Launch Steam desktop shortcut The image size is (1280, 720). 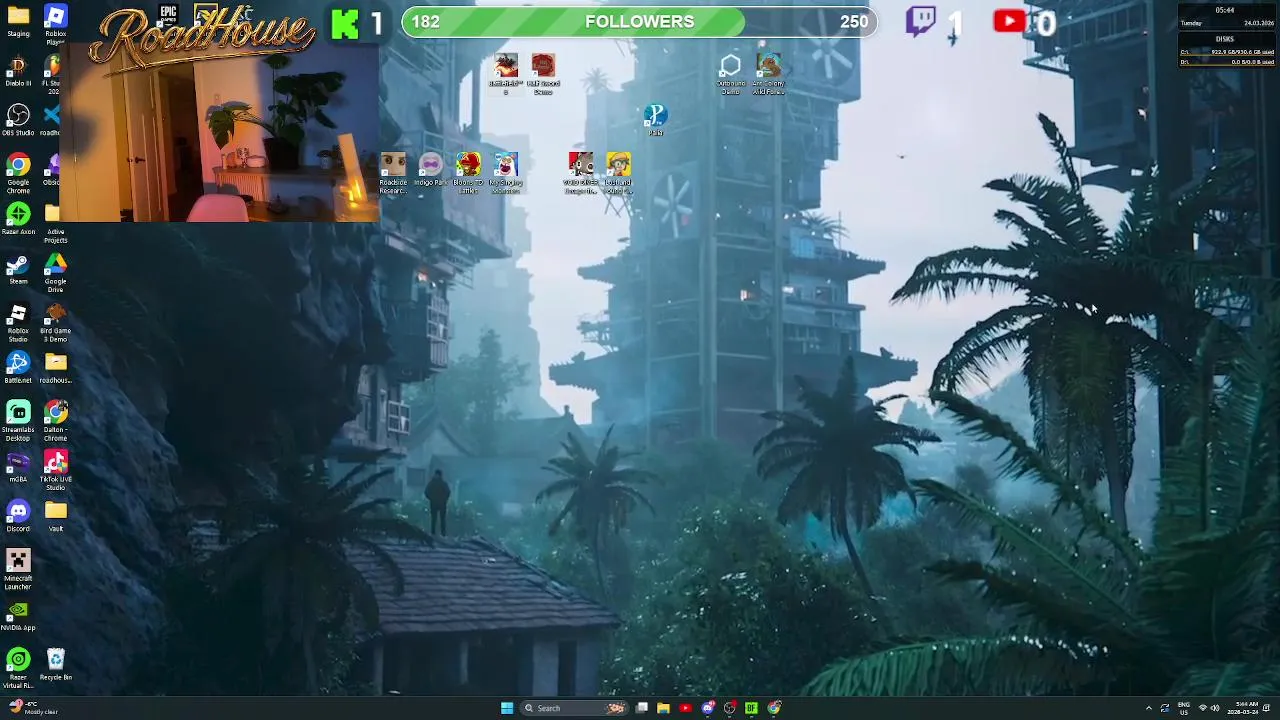point(18,269)
